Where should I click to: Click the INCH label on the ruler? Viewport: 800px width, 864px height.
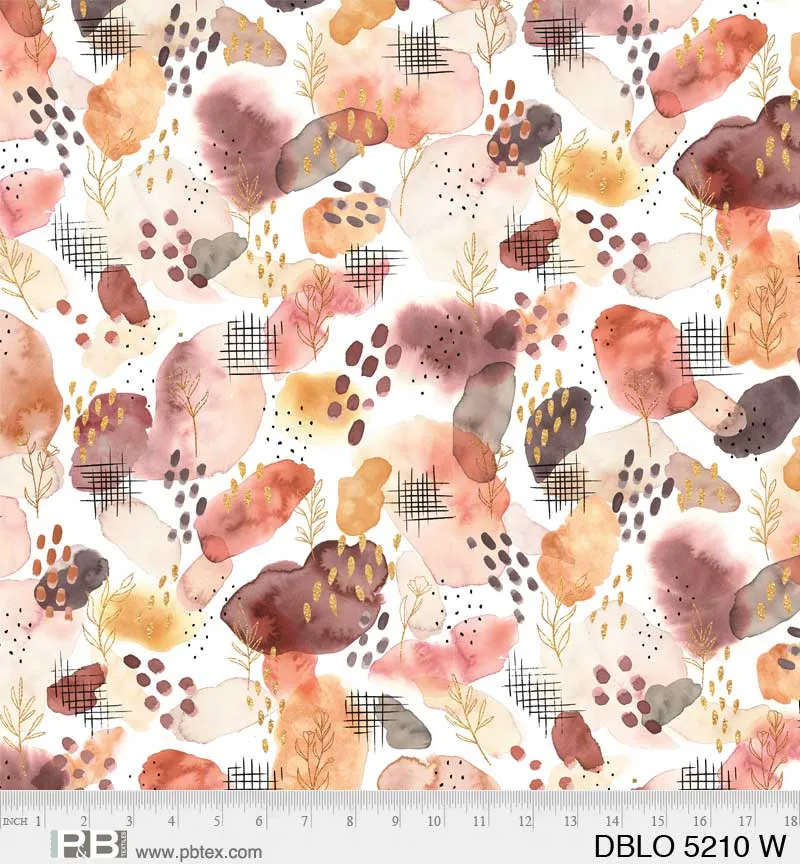click(15, 822)
